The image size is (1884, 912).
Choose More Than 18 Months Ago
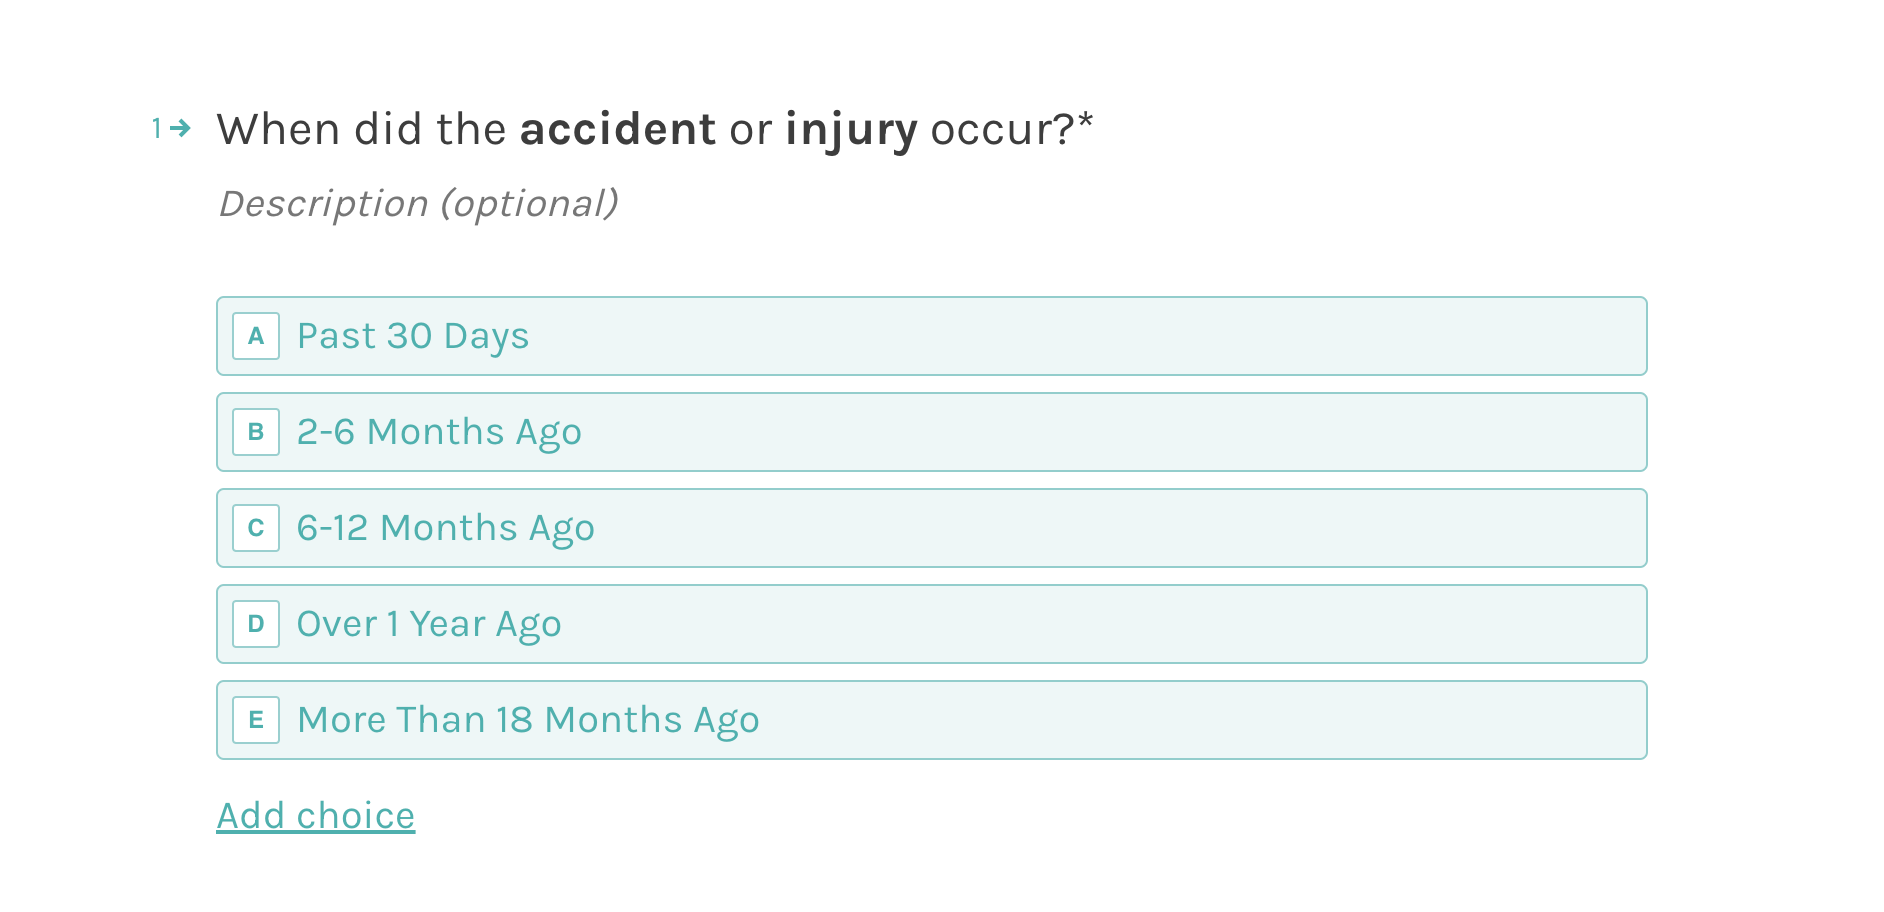tap(932, 720)
